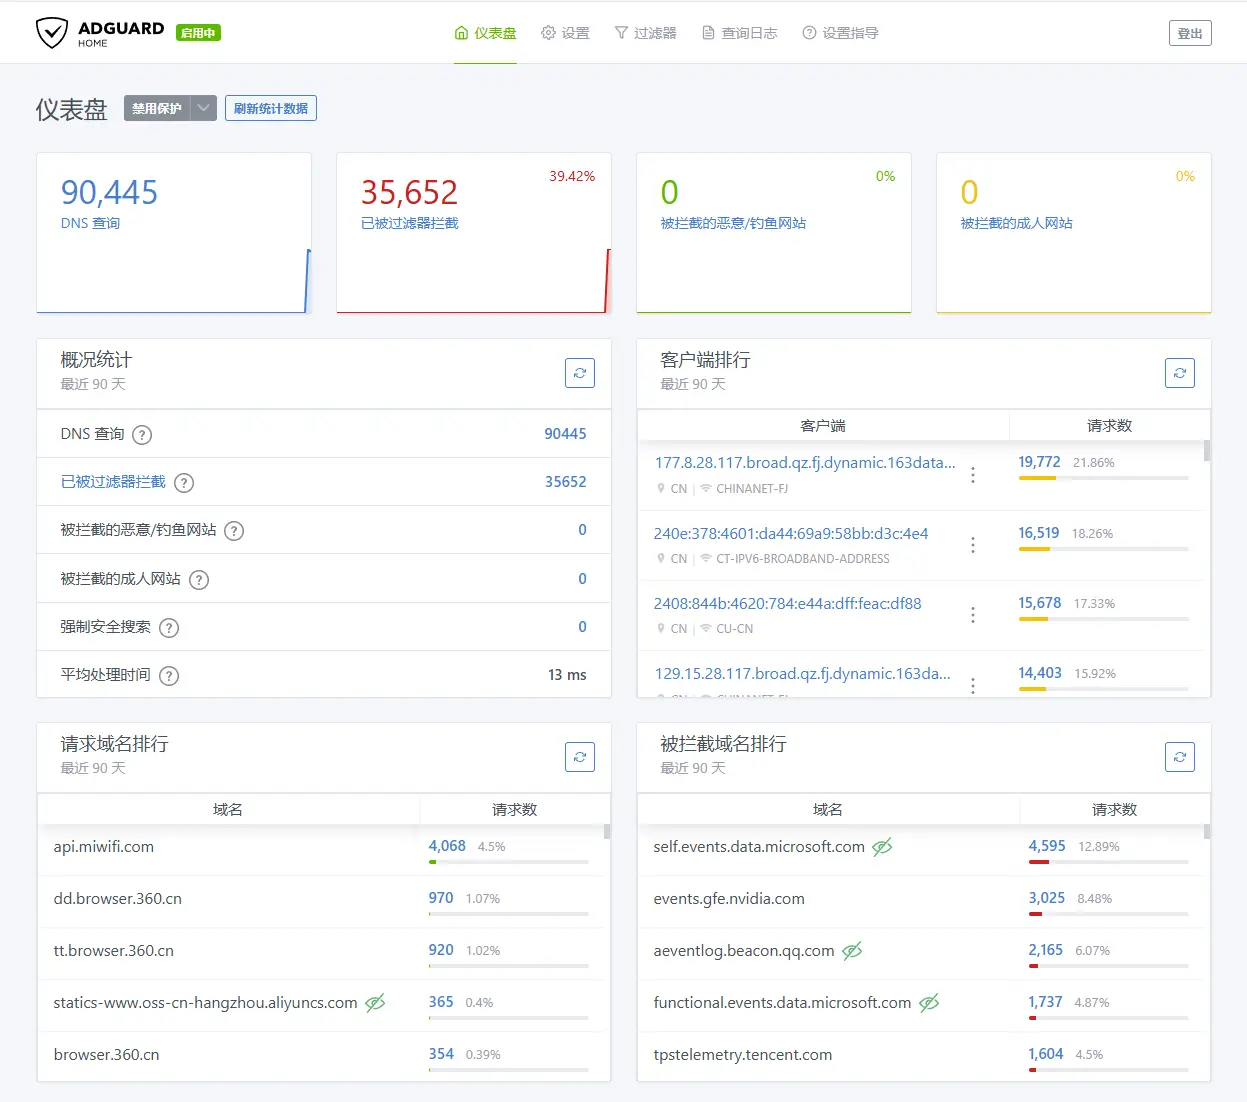Refresh the 被拦截域名排行 panel
The image size is (1247, 1102).
pos(1180,757)
